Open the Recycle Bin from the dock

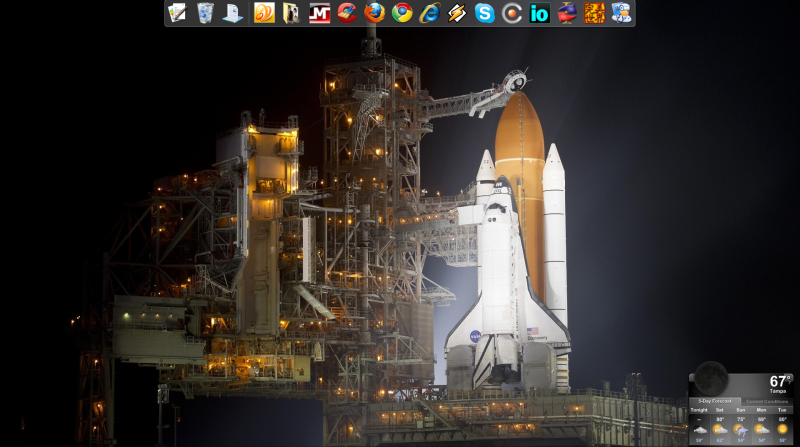tap(205, 13)
